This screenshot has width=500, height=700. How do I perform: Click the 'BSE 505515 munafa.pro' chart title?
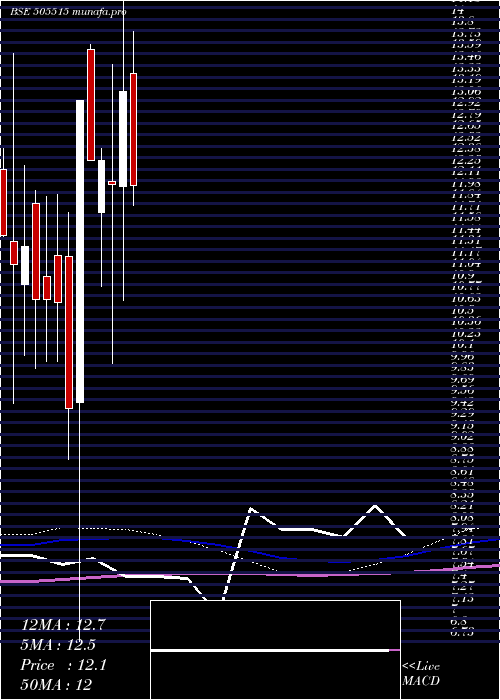(68, 12)
